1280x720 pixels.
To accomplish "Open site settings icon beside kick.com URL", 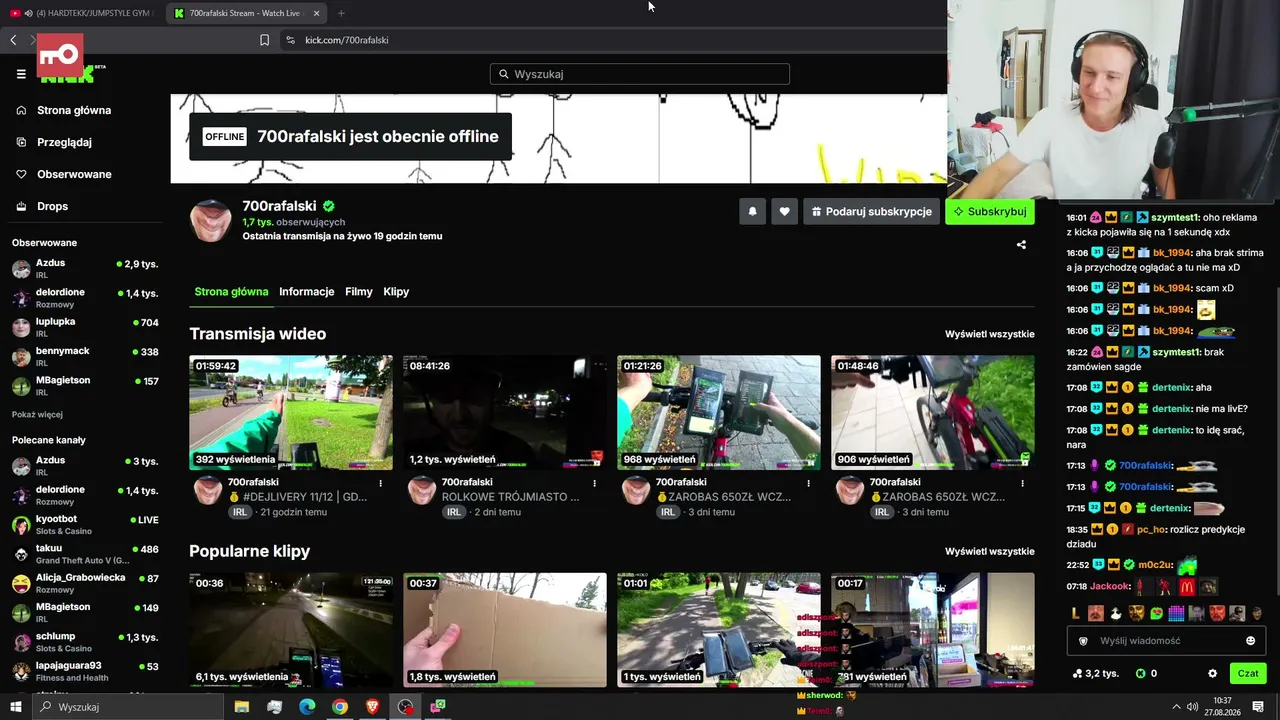I will 290,40.
